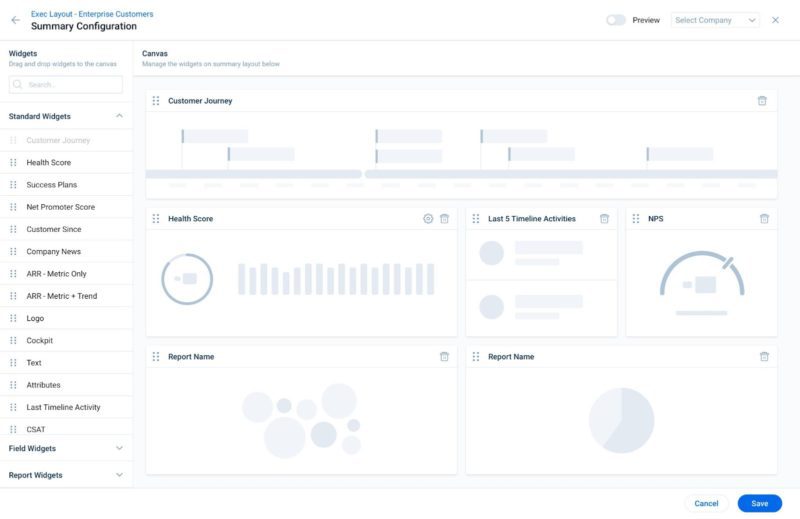Delete the Health Score widget
The height and width of the screenshot is (519, 800).
coord(445,219)
